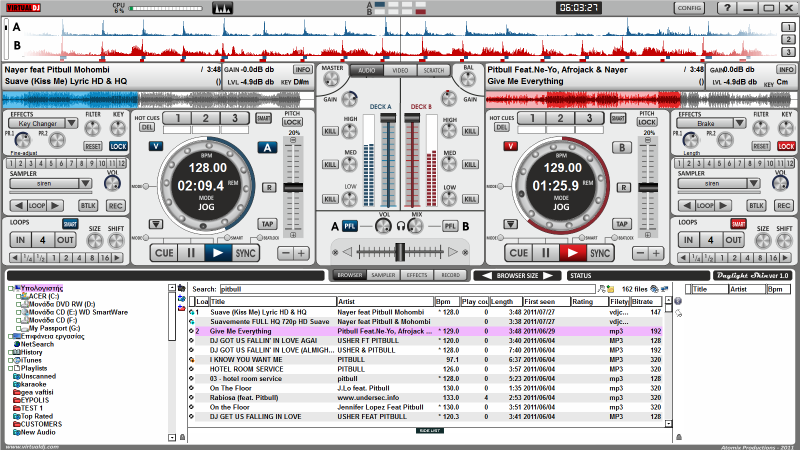Toggle deck A pitch LOCK

pos(292,122)
